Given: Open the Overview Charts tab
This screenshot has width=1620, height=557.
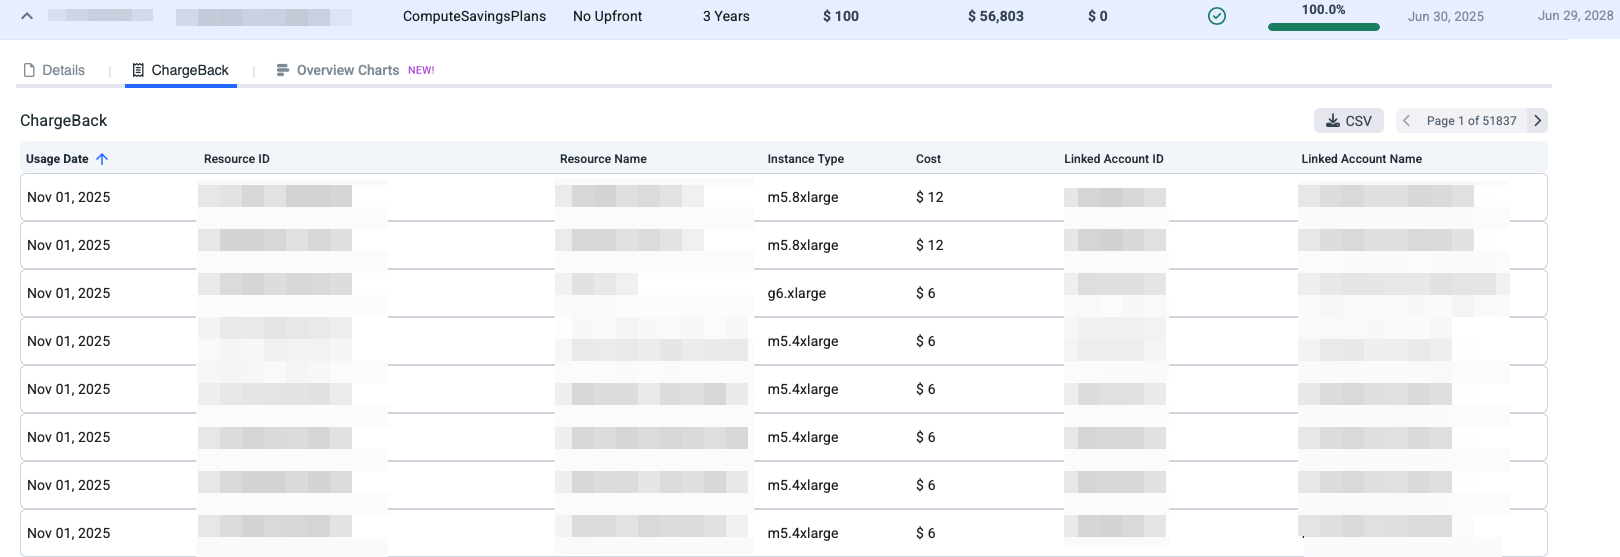Looking at the screenshot, I should 347,70.
